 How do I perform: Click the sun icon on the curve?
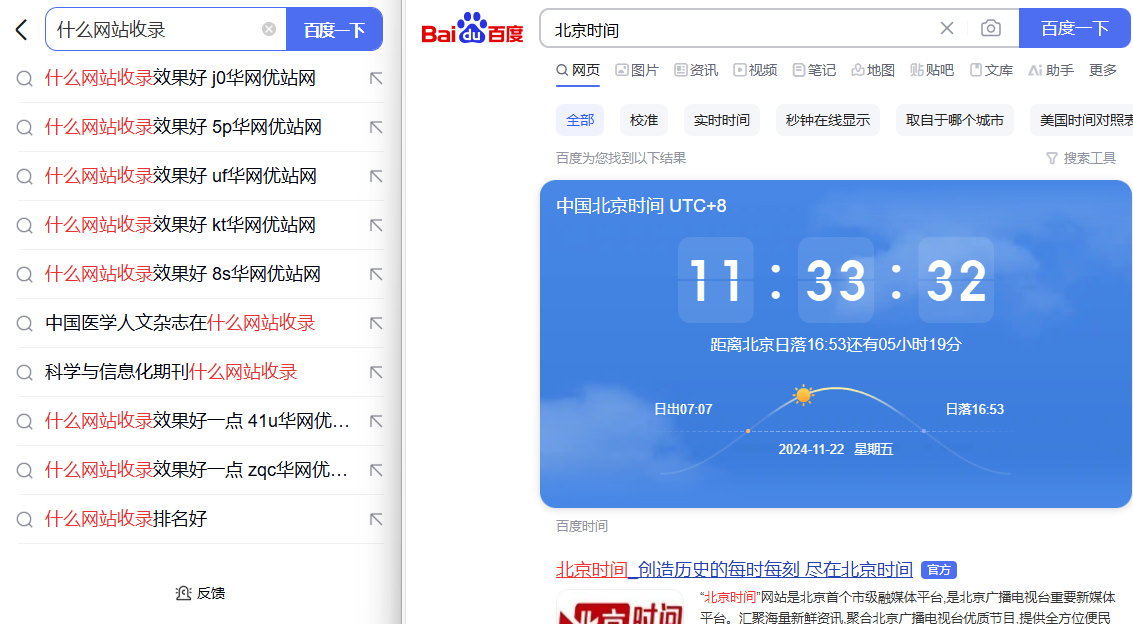click(x=803, y=395)
